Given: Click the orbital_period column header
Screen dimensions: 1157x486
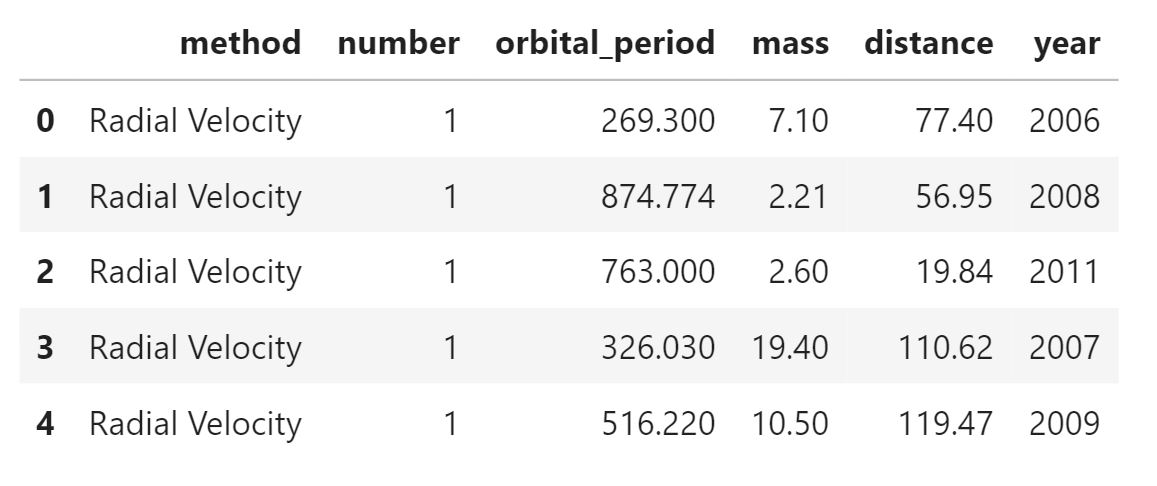Looking at the screenshot, I should (x=605, y=44).
